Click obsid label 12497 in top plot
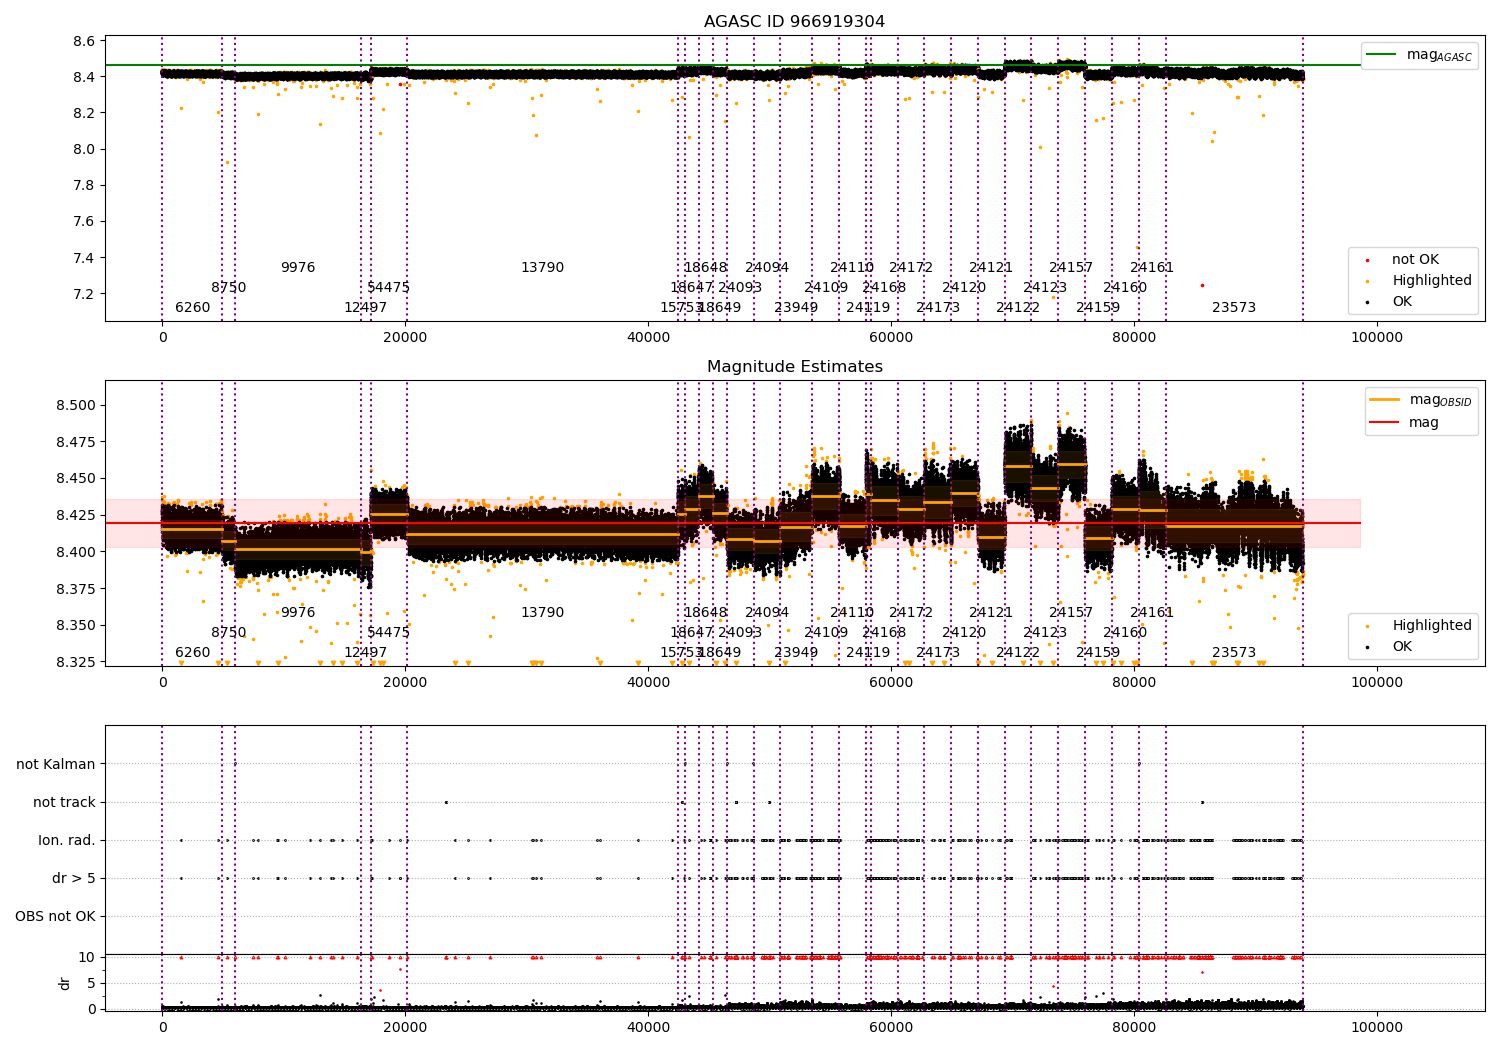Screen dimensions: 1500x1050 [x=365, y=308]
